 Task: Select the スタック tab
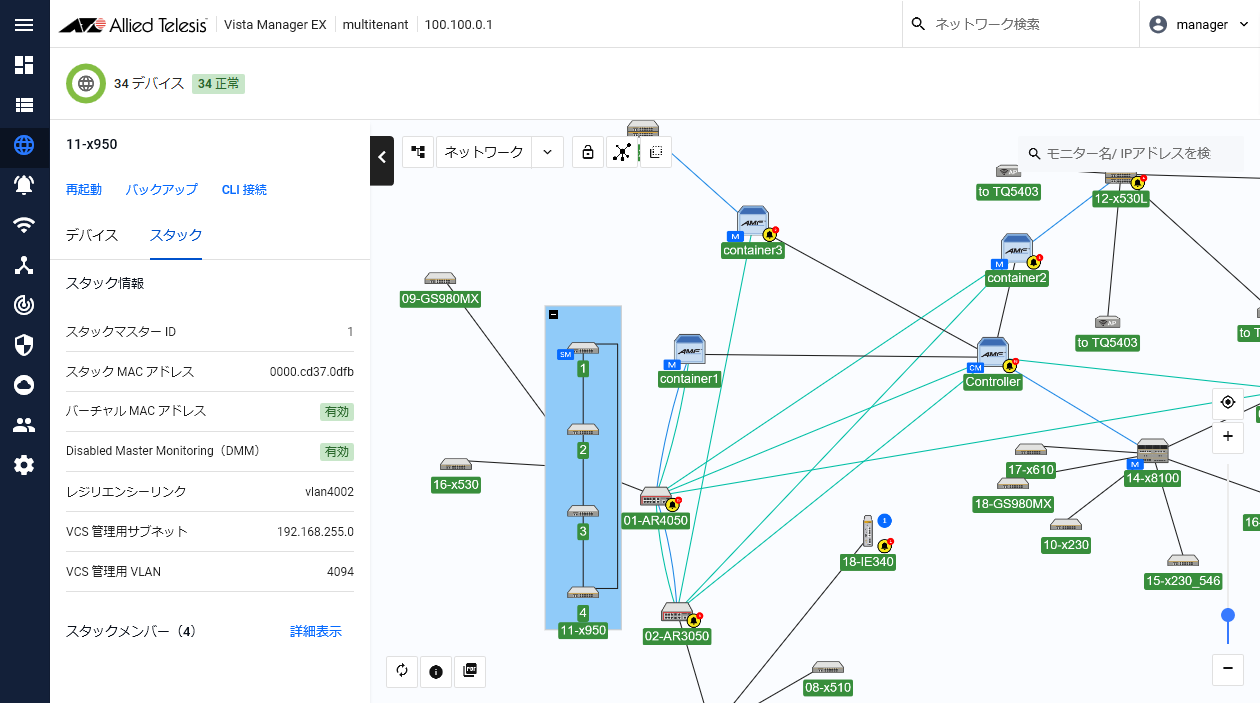176,235
